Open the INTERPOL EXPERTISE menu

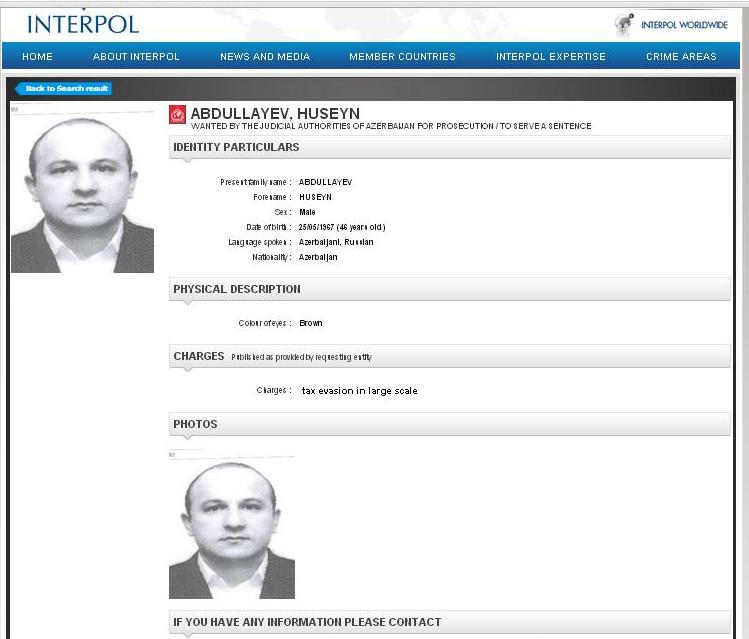point(551,56)
